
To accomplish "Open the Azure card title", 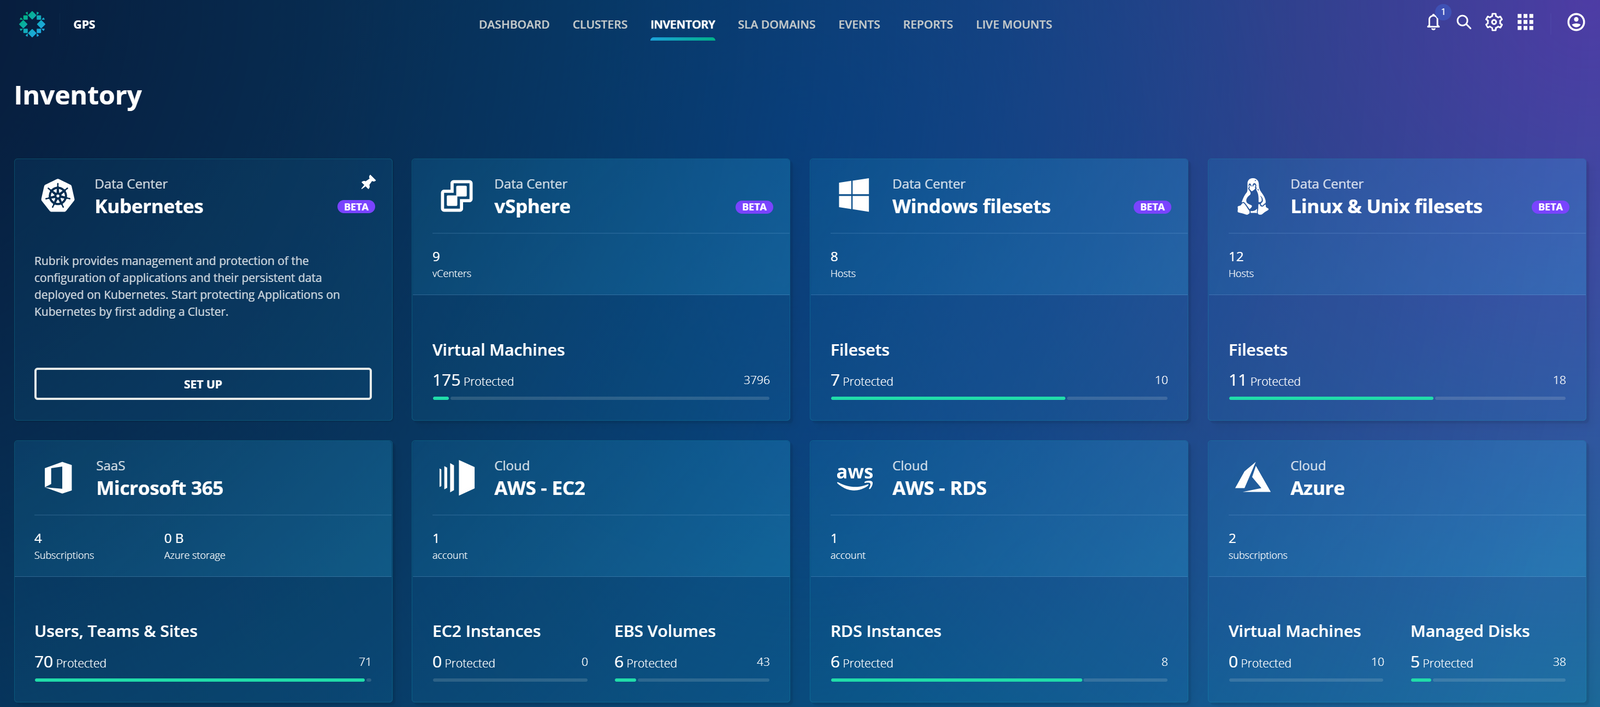I will tap(1317, 489).
